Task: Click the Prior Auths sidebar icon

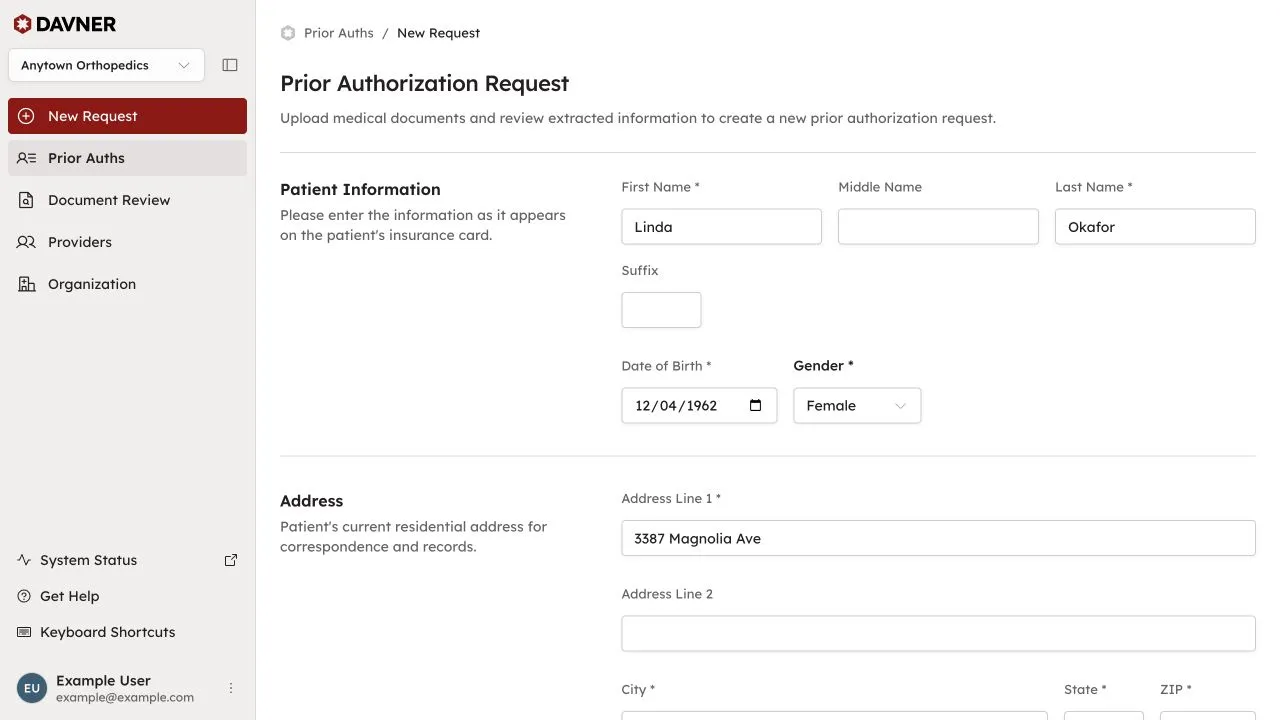Action: pos(27,158)
